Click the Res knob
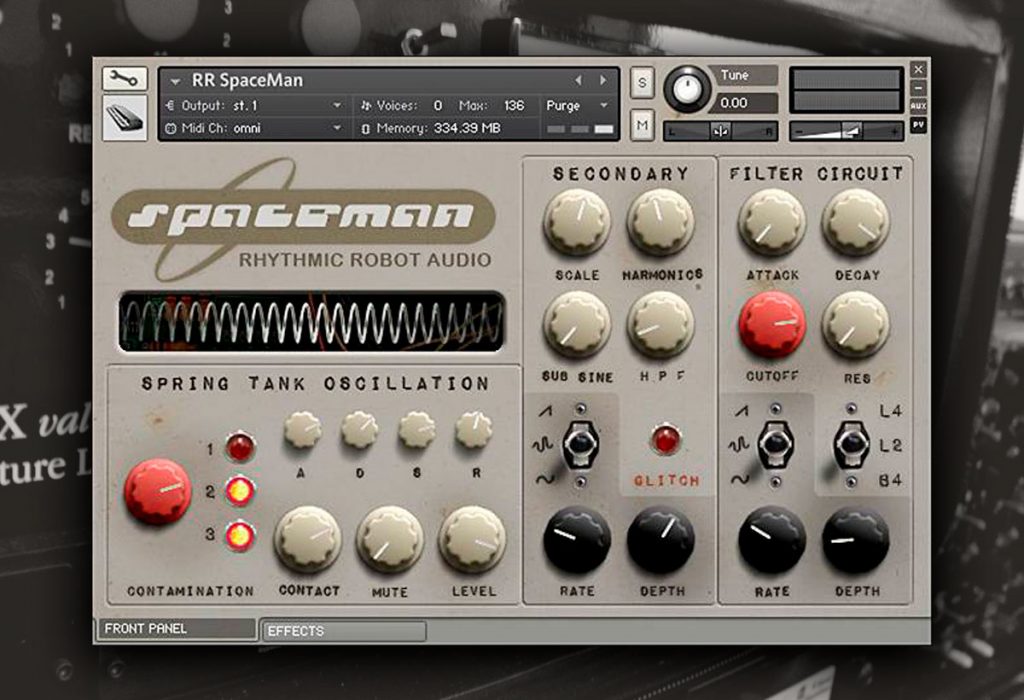The width and height of the screenshot is (1024, 700). coord(856,324)
